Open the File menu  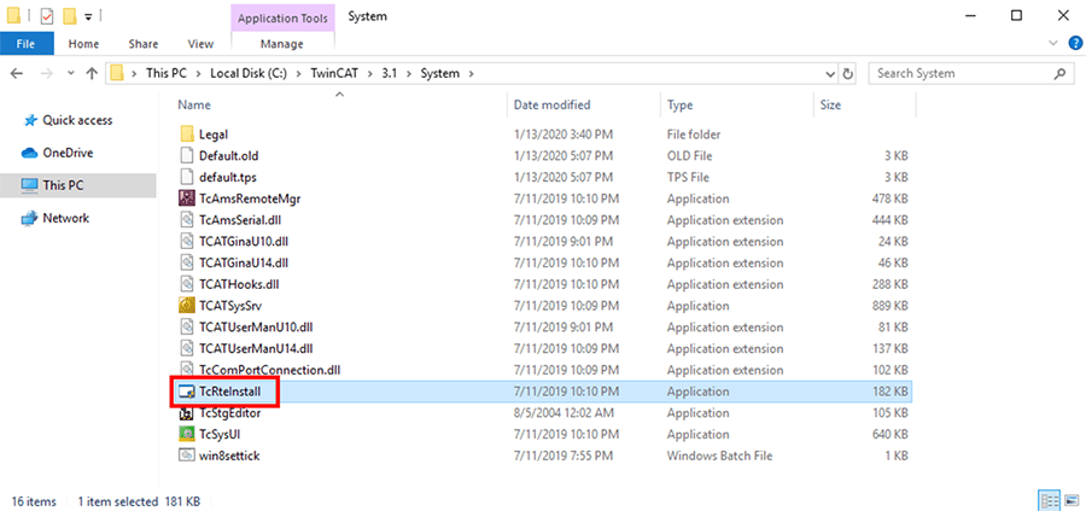pos(26,44)
